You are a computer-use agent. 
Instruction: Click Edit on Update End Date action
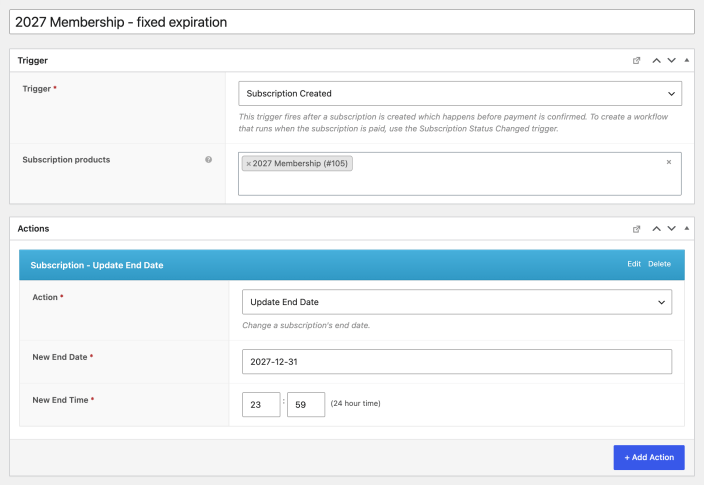pos(634,264)
